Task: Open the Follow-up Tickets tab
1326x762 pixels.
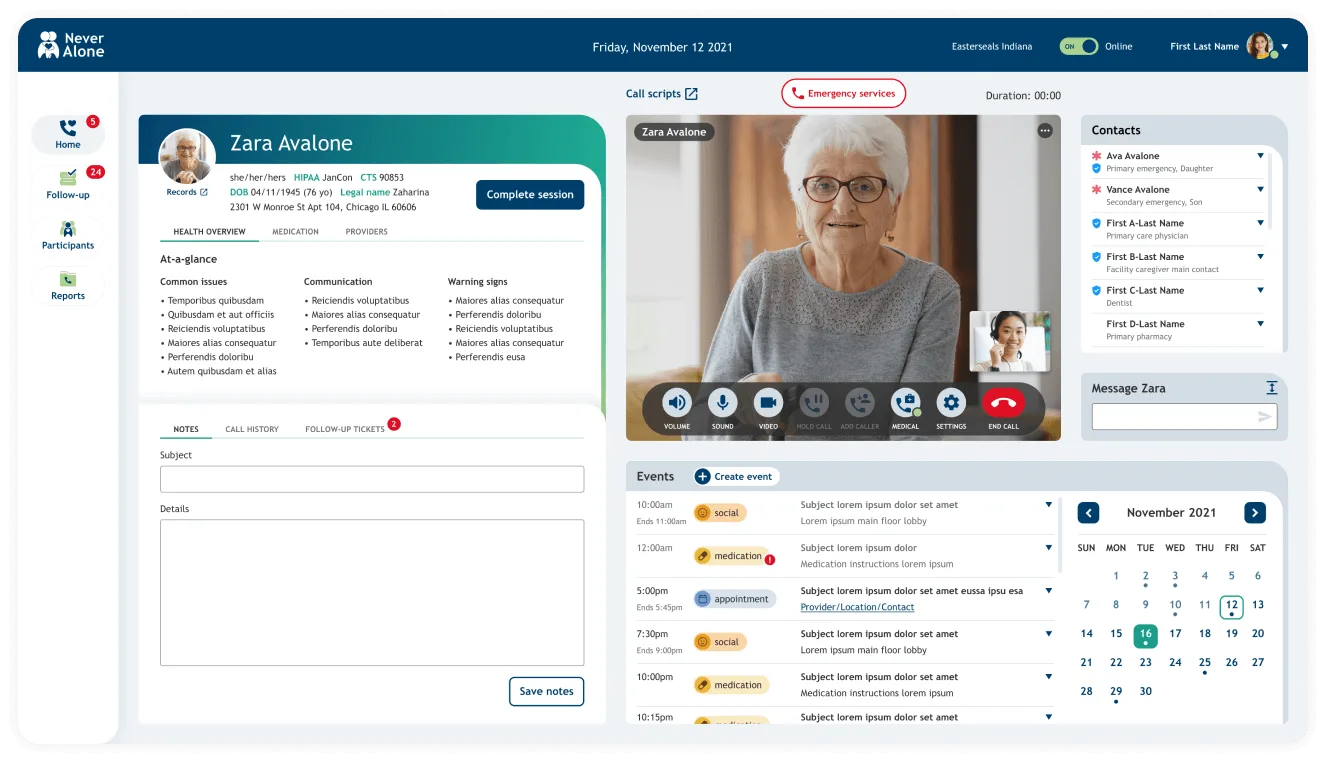Action: (x=344, y=428)
